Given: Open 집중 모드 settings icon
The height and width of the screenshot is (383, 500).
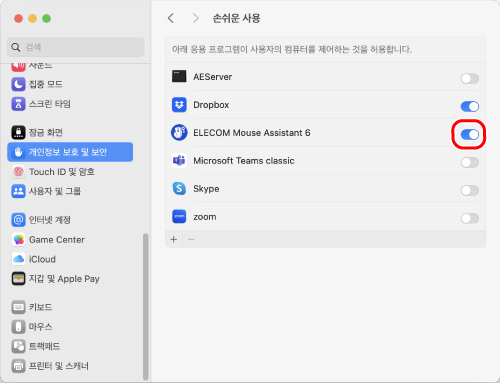Looking at the screenshot, I should coord(18,84).
